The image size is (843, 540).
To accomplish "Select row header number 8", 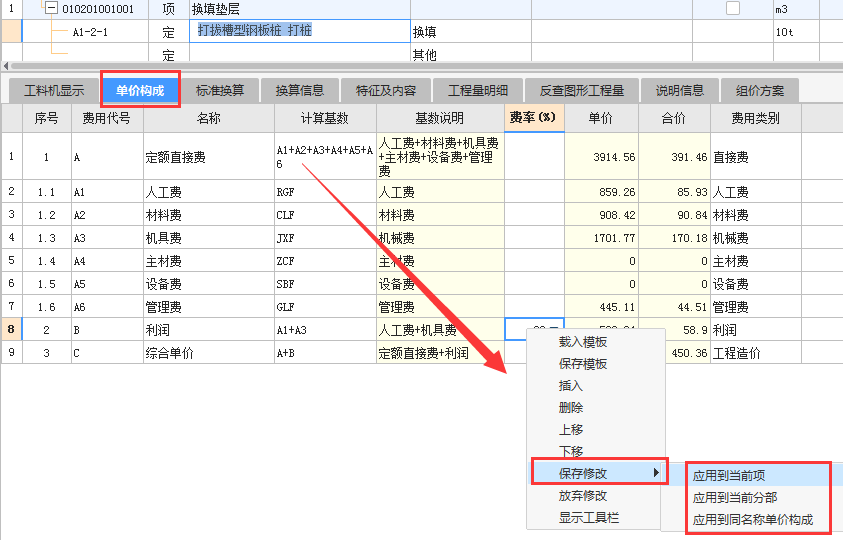I will pyautogui.click(x=11, y=329).
